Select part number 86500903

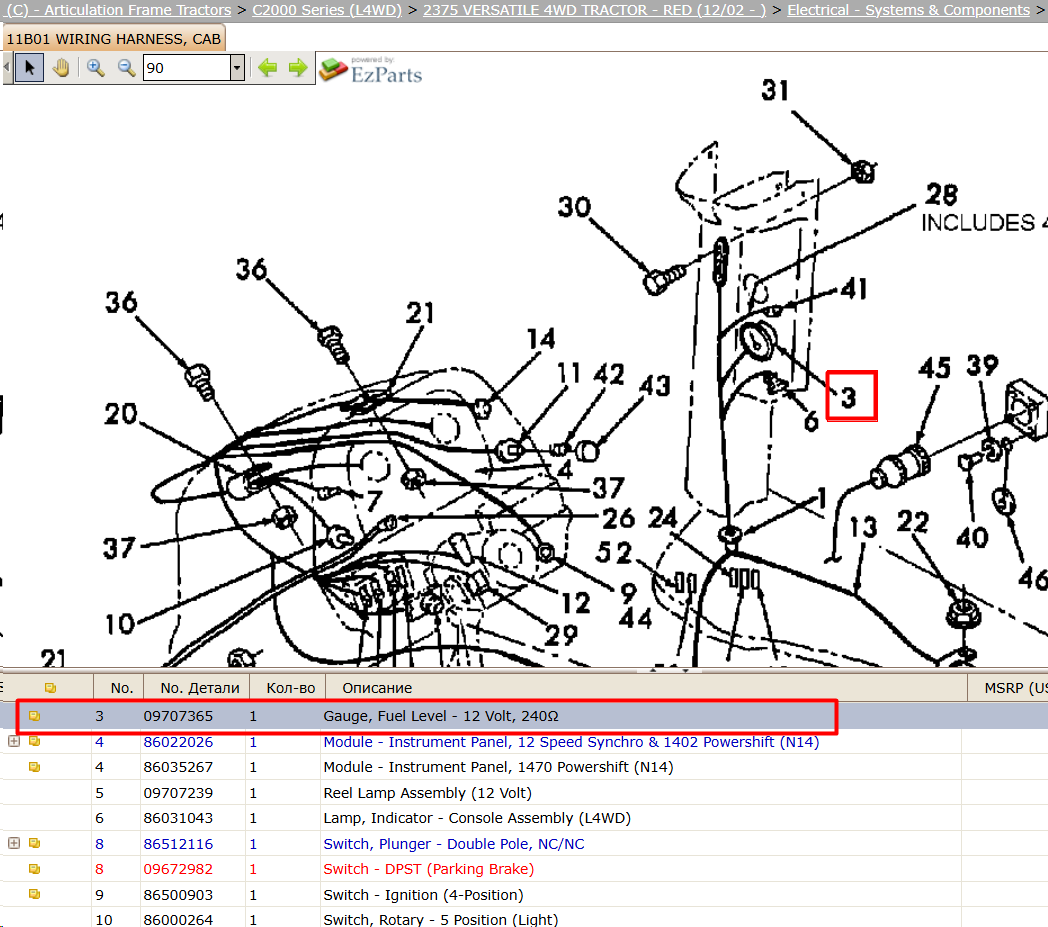tap(178, 895)
